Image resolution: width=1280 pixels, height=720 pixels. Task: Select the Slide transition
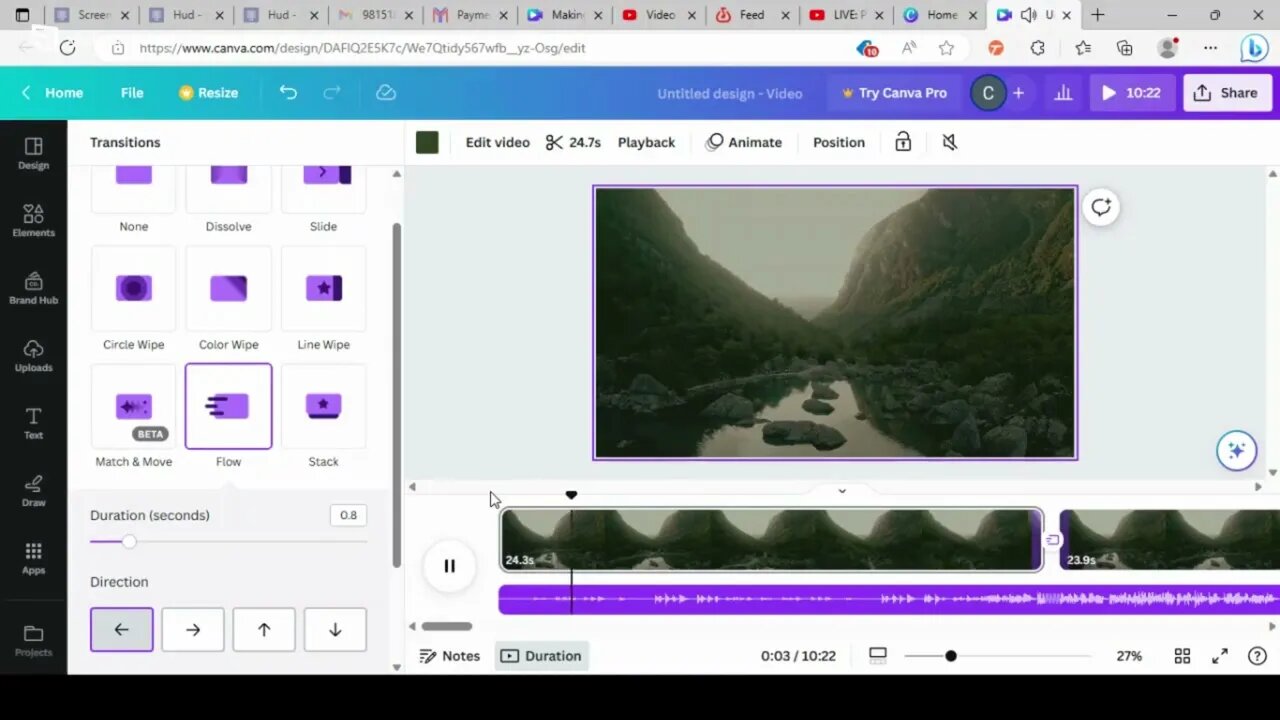[x=323, y=190]
